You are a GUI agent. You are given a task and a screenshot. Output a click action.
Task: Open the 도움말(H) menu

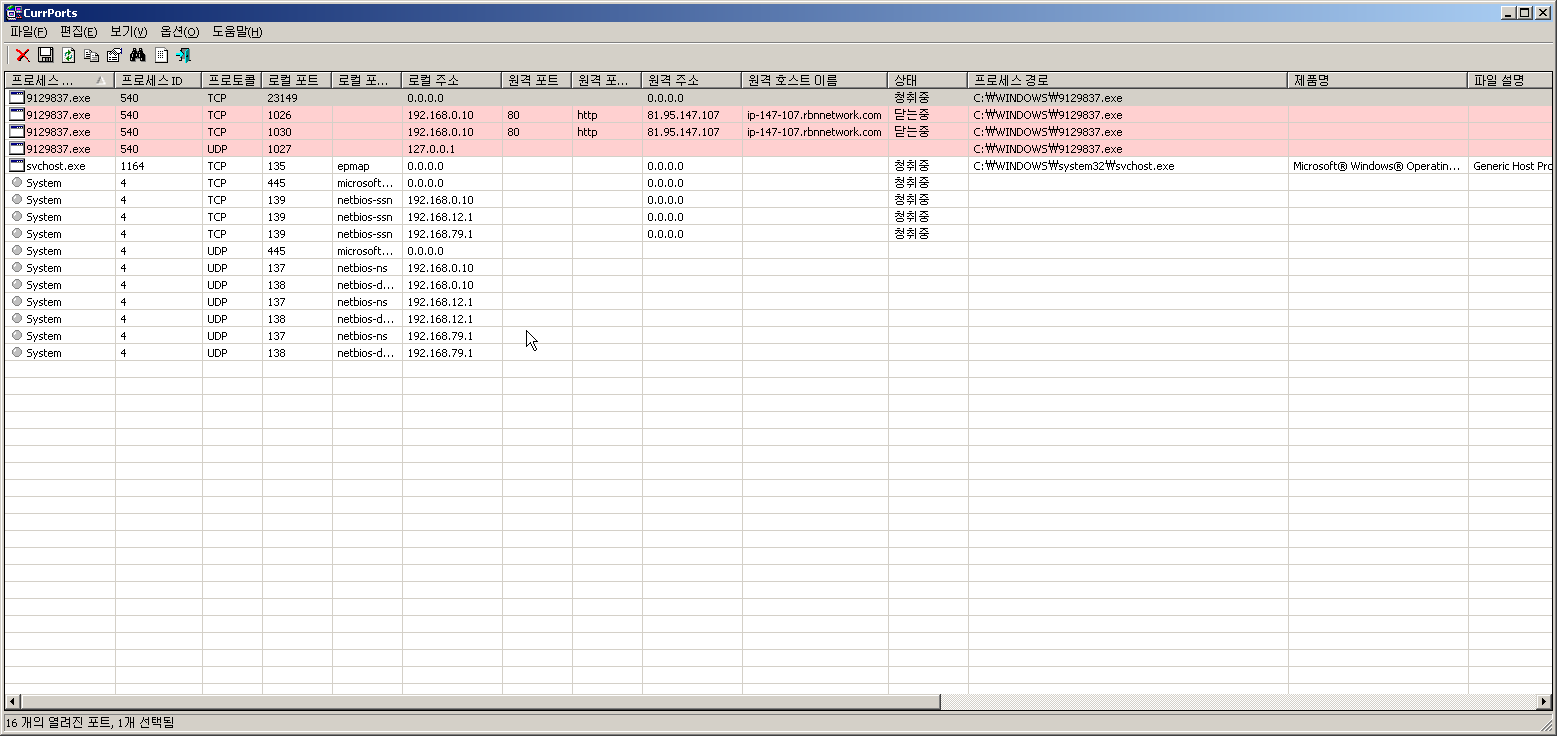point(237,32)
